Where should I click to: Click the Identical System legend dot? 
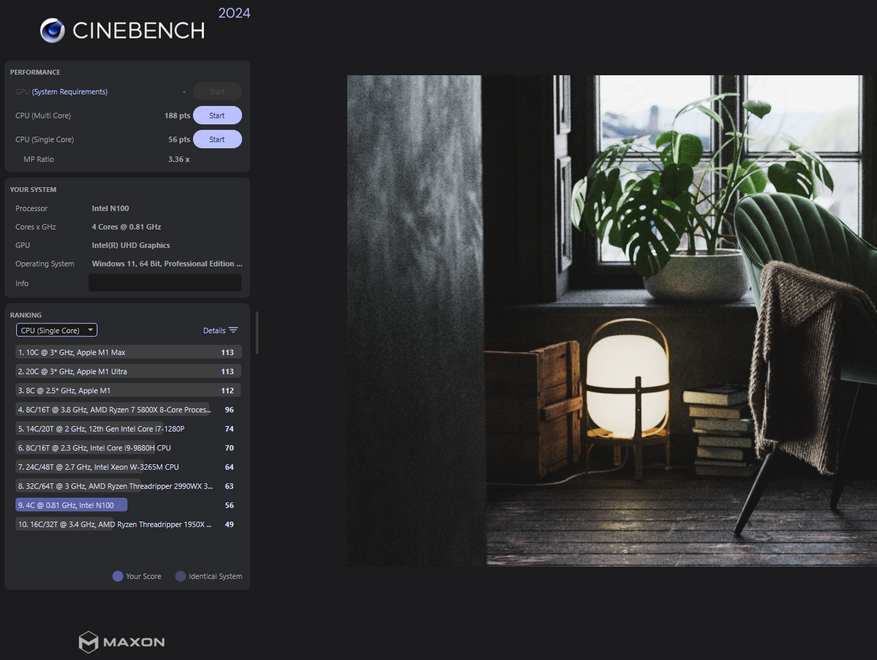pos(180,576)
